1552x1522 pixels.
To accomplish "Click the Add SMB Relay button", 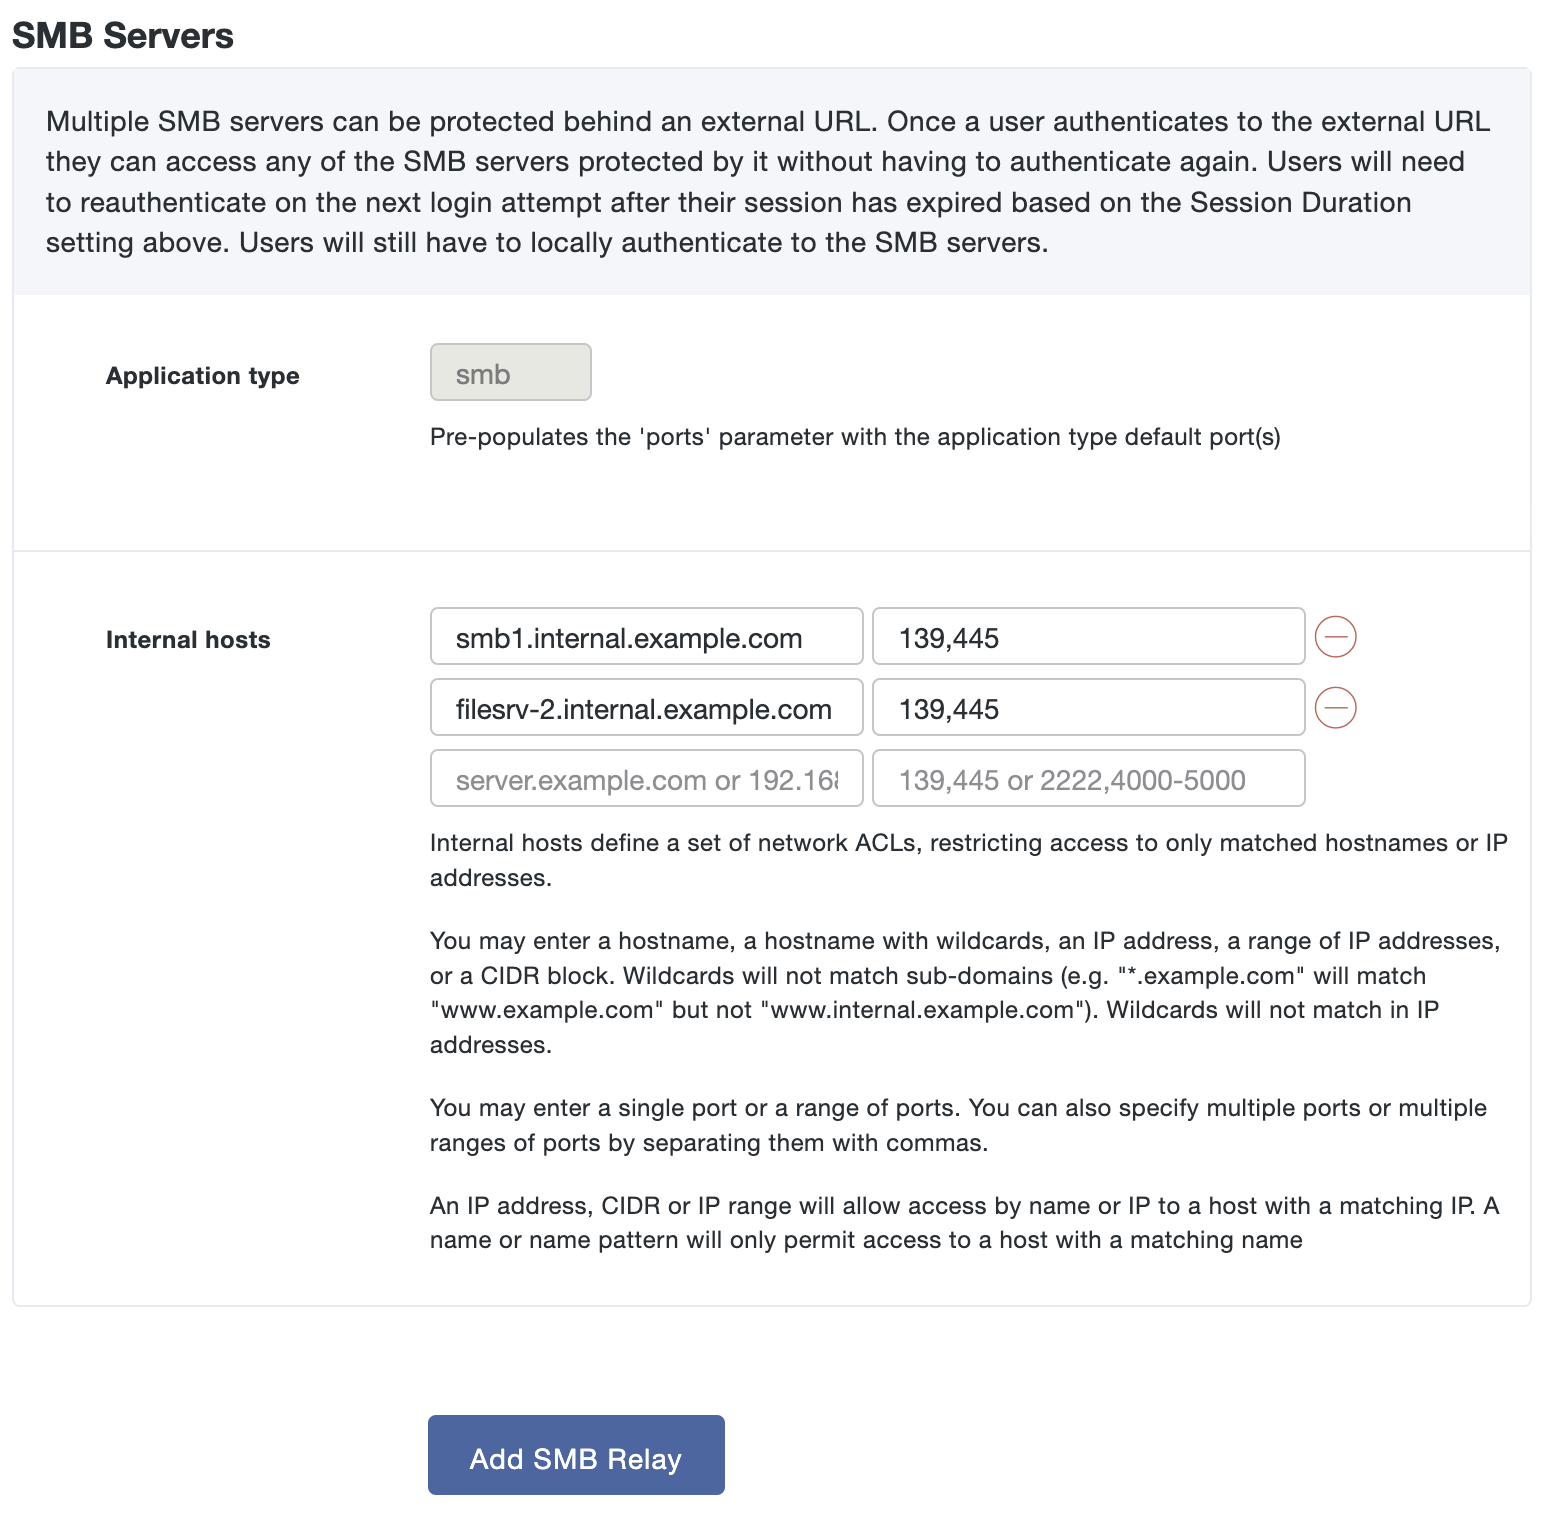I will [x=575, y=1455].
